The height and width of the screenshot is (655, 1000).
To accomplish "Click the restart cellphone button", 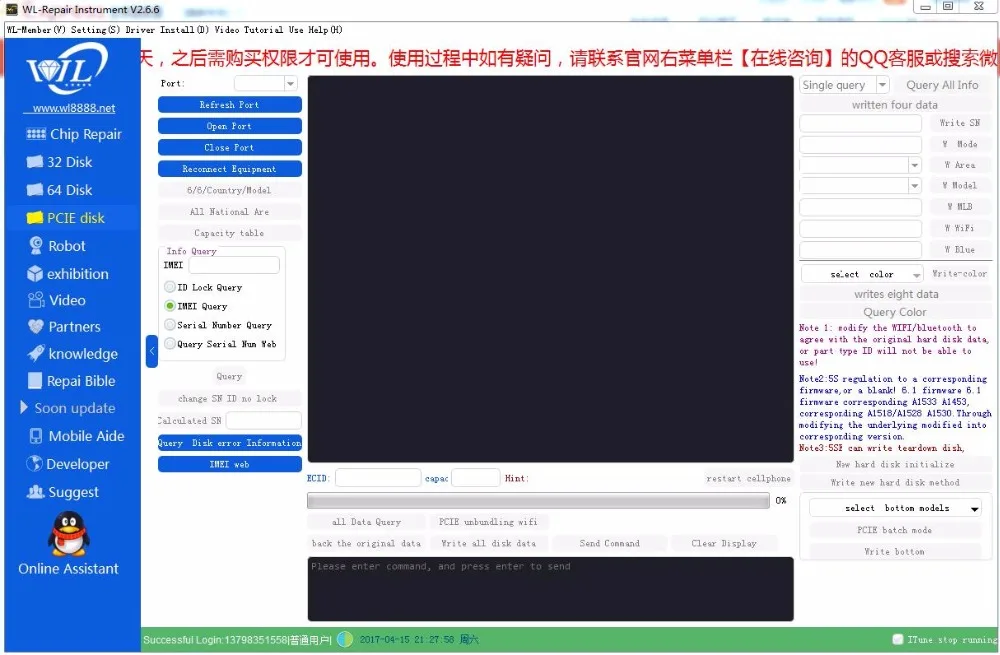I will click(x=748, y=478).
